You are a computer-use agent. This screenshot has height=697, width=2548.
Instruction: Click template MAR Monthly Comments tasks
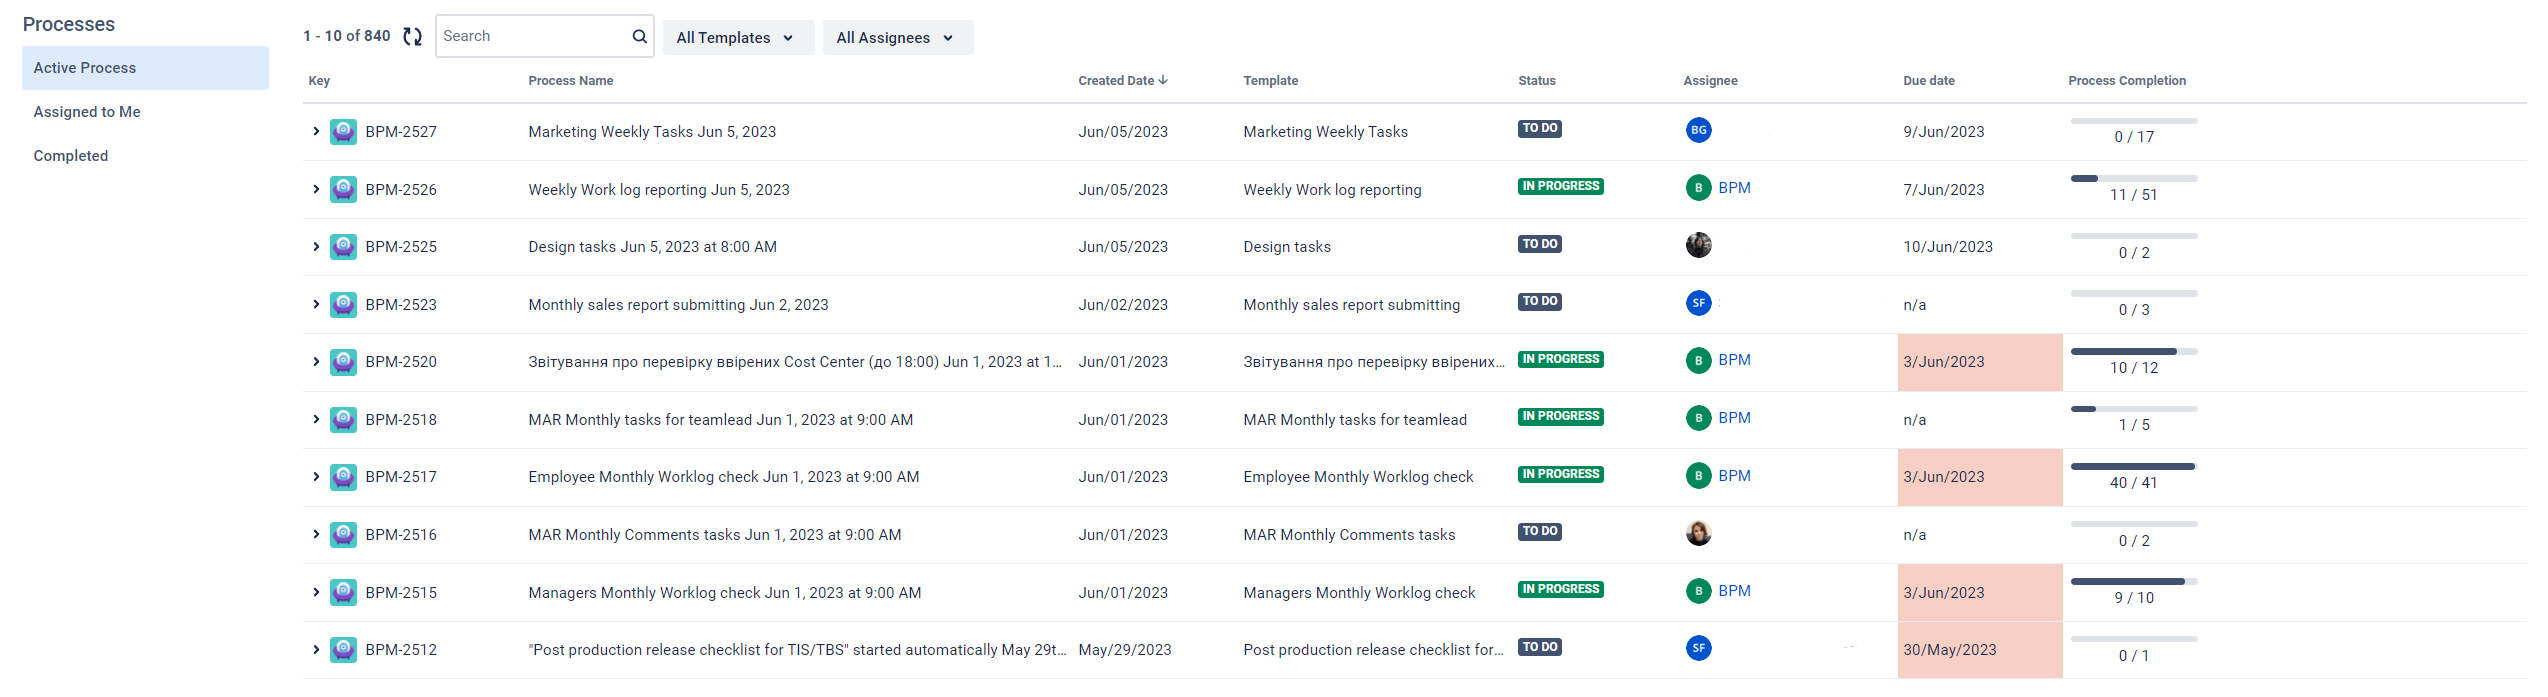click(1350, 535)
